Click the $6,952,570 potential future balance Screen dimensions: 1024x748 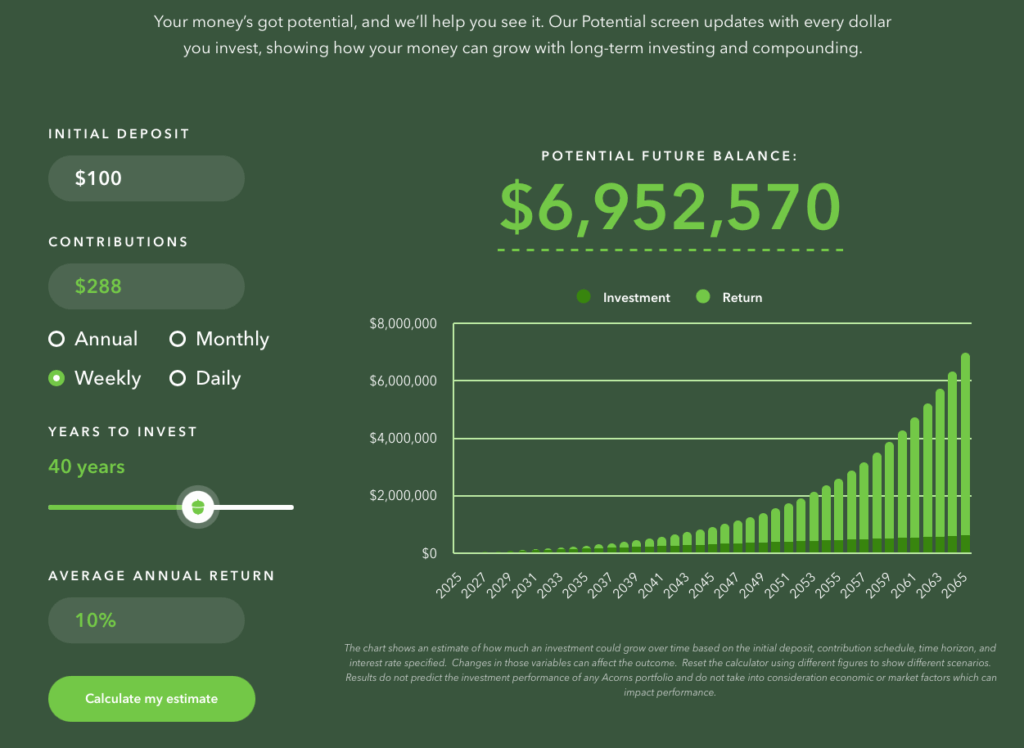tap(670, 207)
